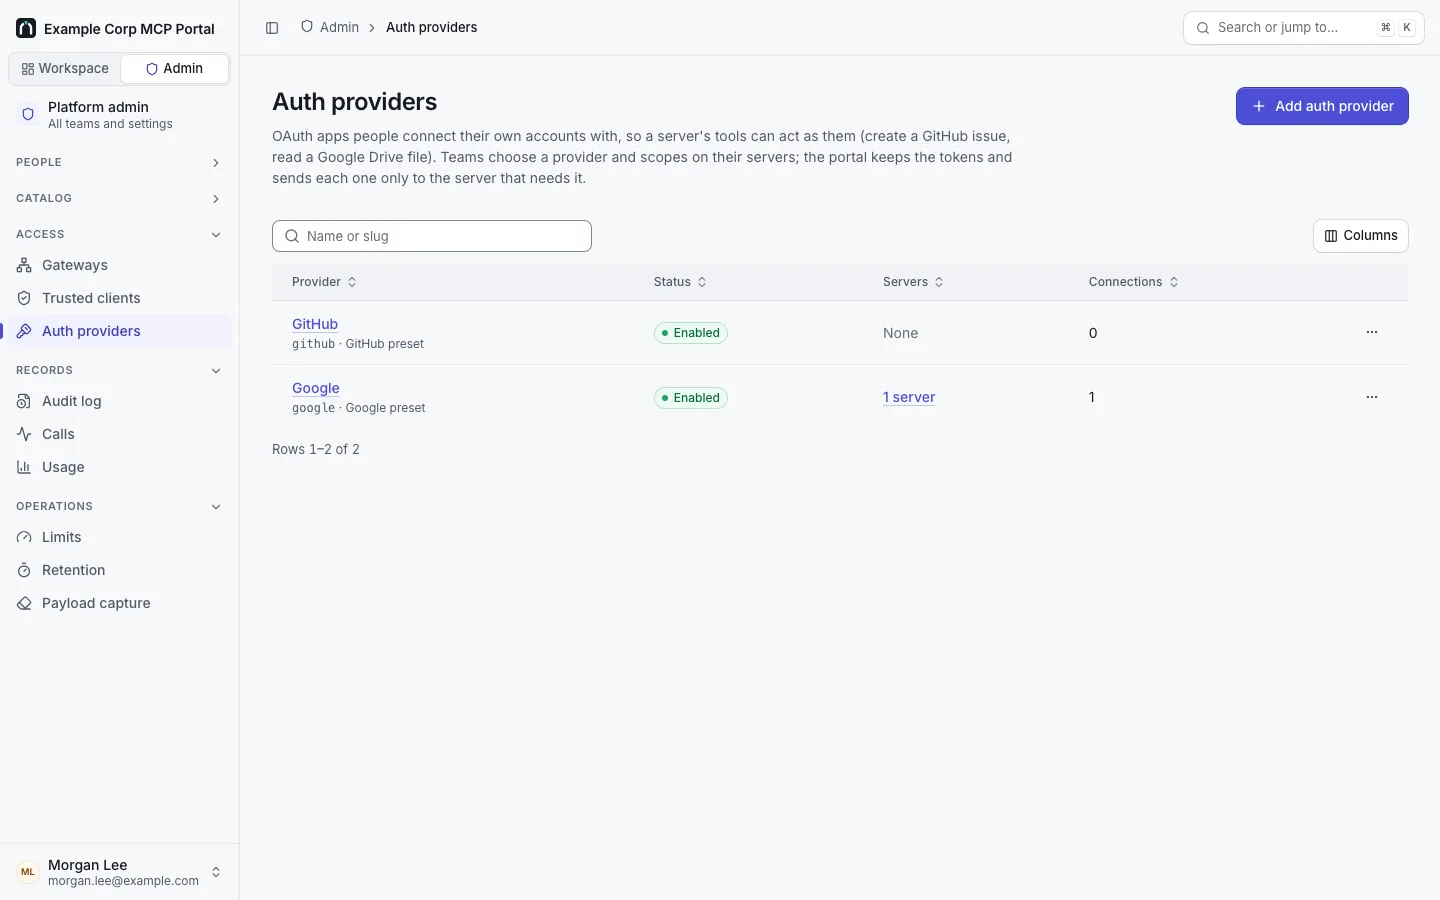The width and height of the screenshot is (1440, 900).
Task: Click Add auth provider button
Action: [x=1322, y=106]
